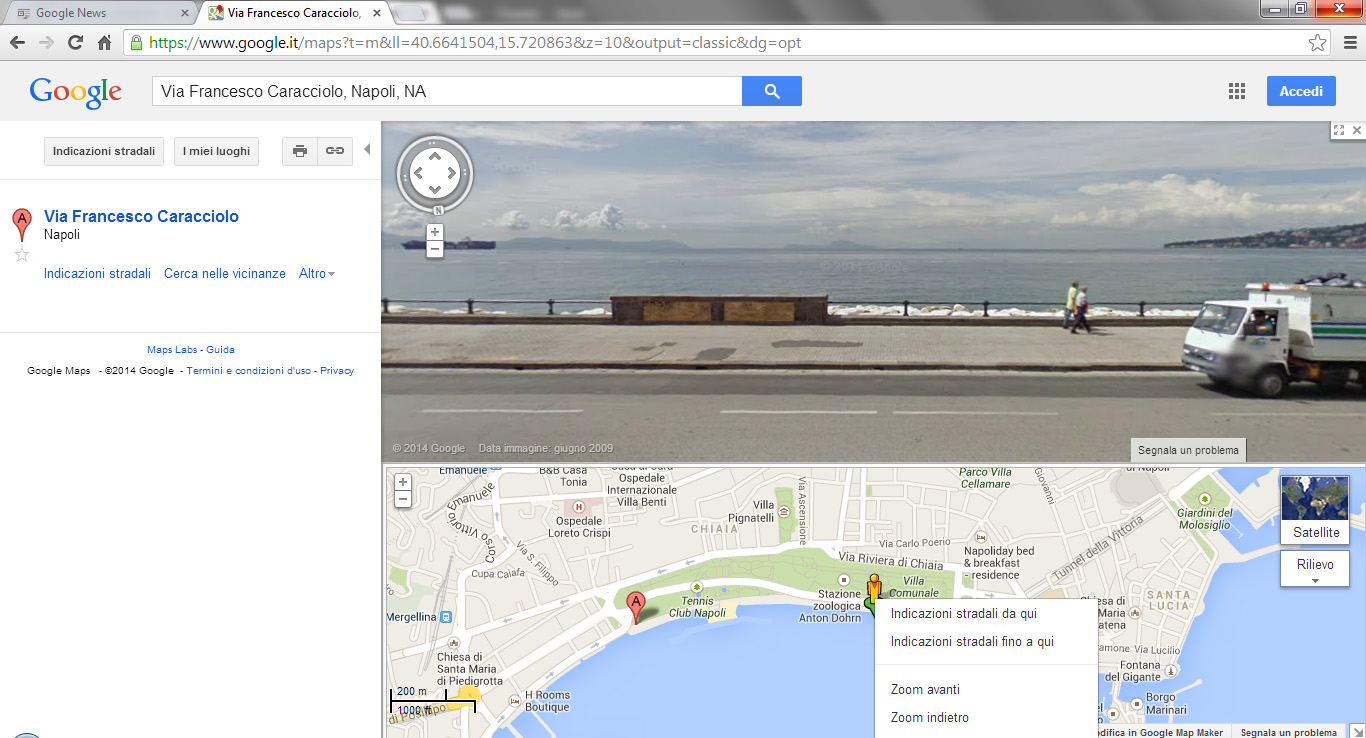Zoom out on the map panel
The width and height of the screenshot is (1366, 738).
(x=403, y=499)
